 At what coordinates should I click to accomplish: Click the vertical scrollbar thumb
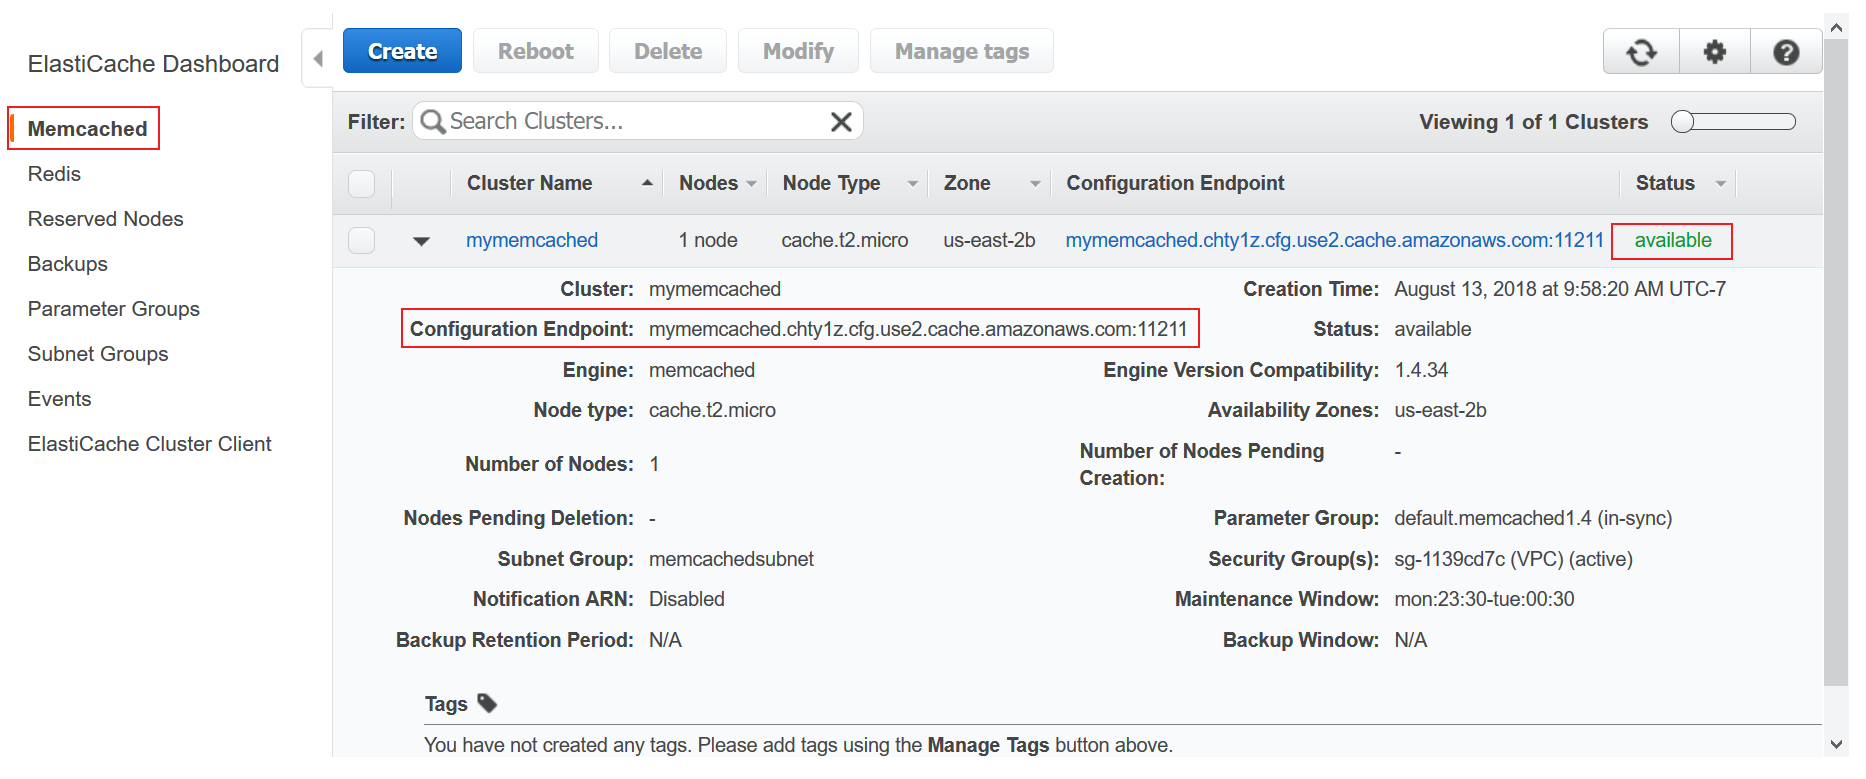[x=1836, y=362]
